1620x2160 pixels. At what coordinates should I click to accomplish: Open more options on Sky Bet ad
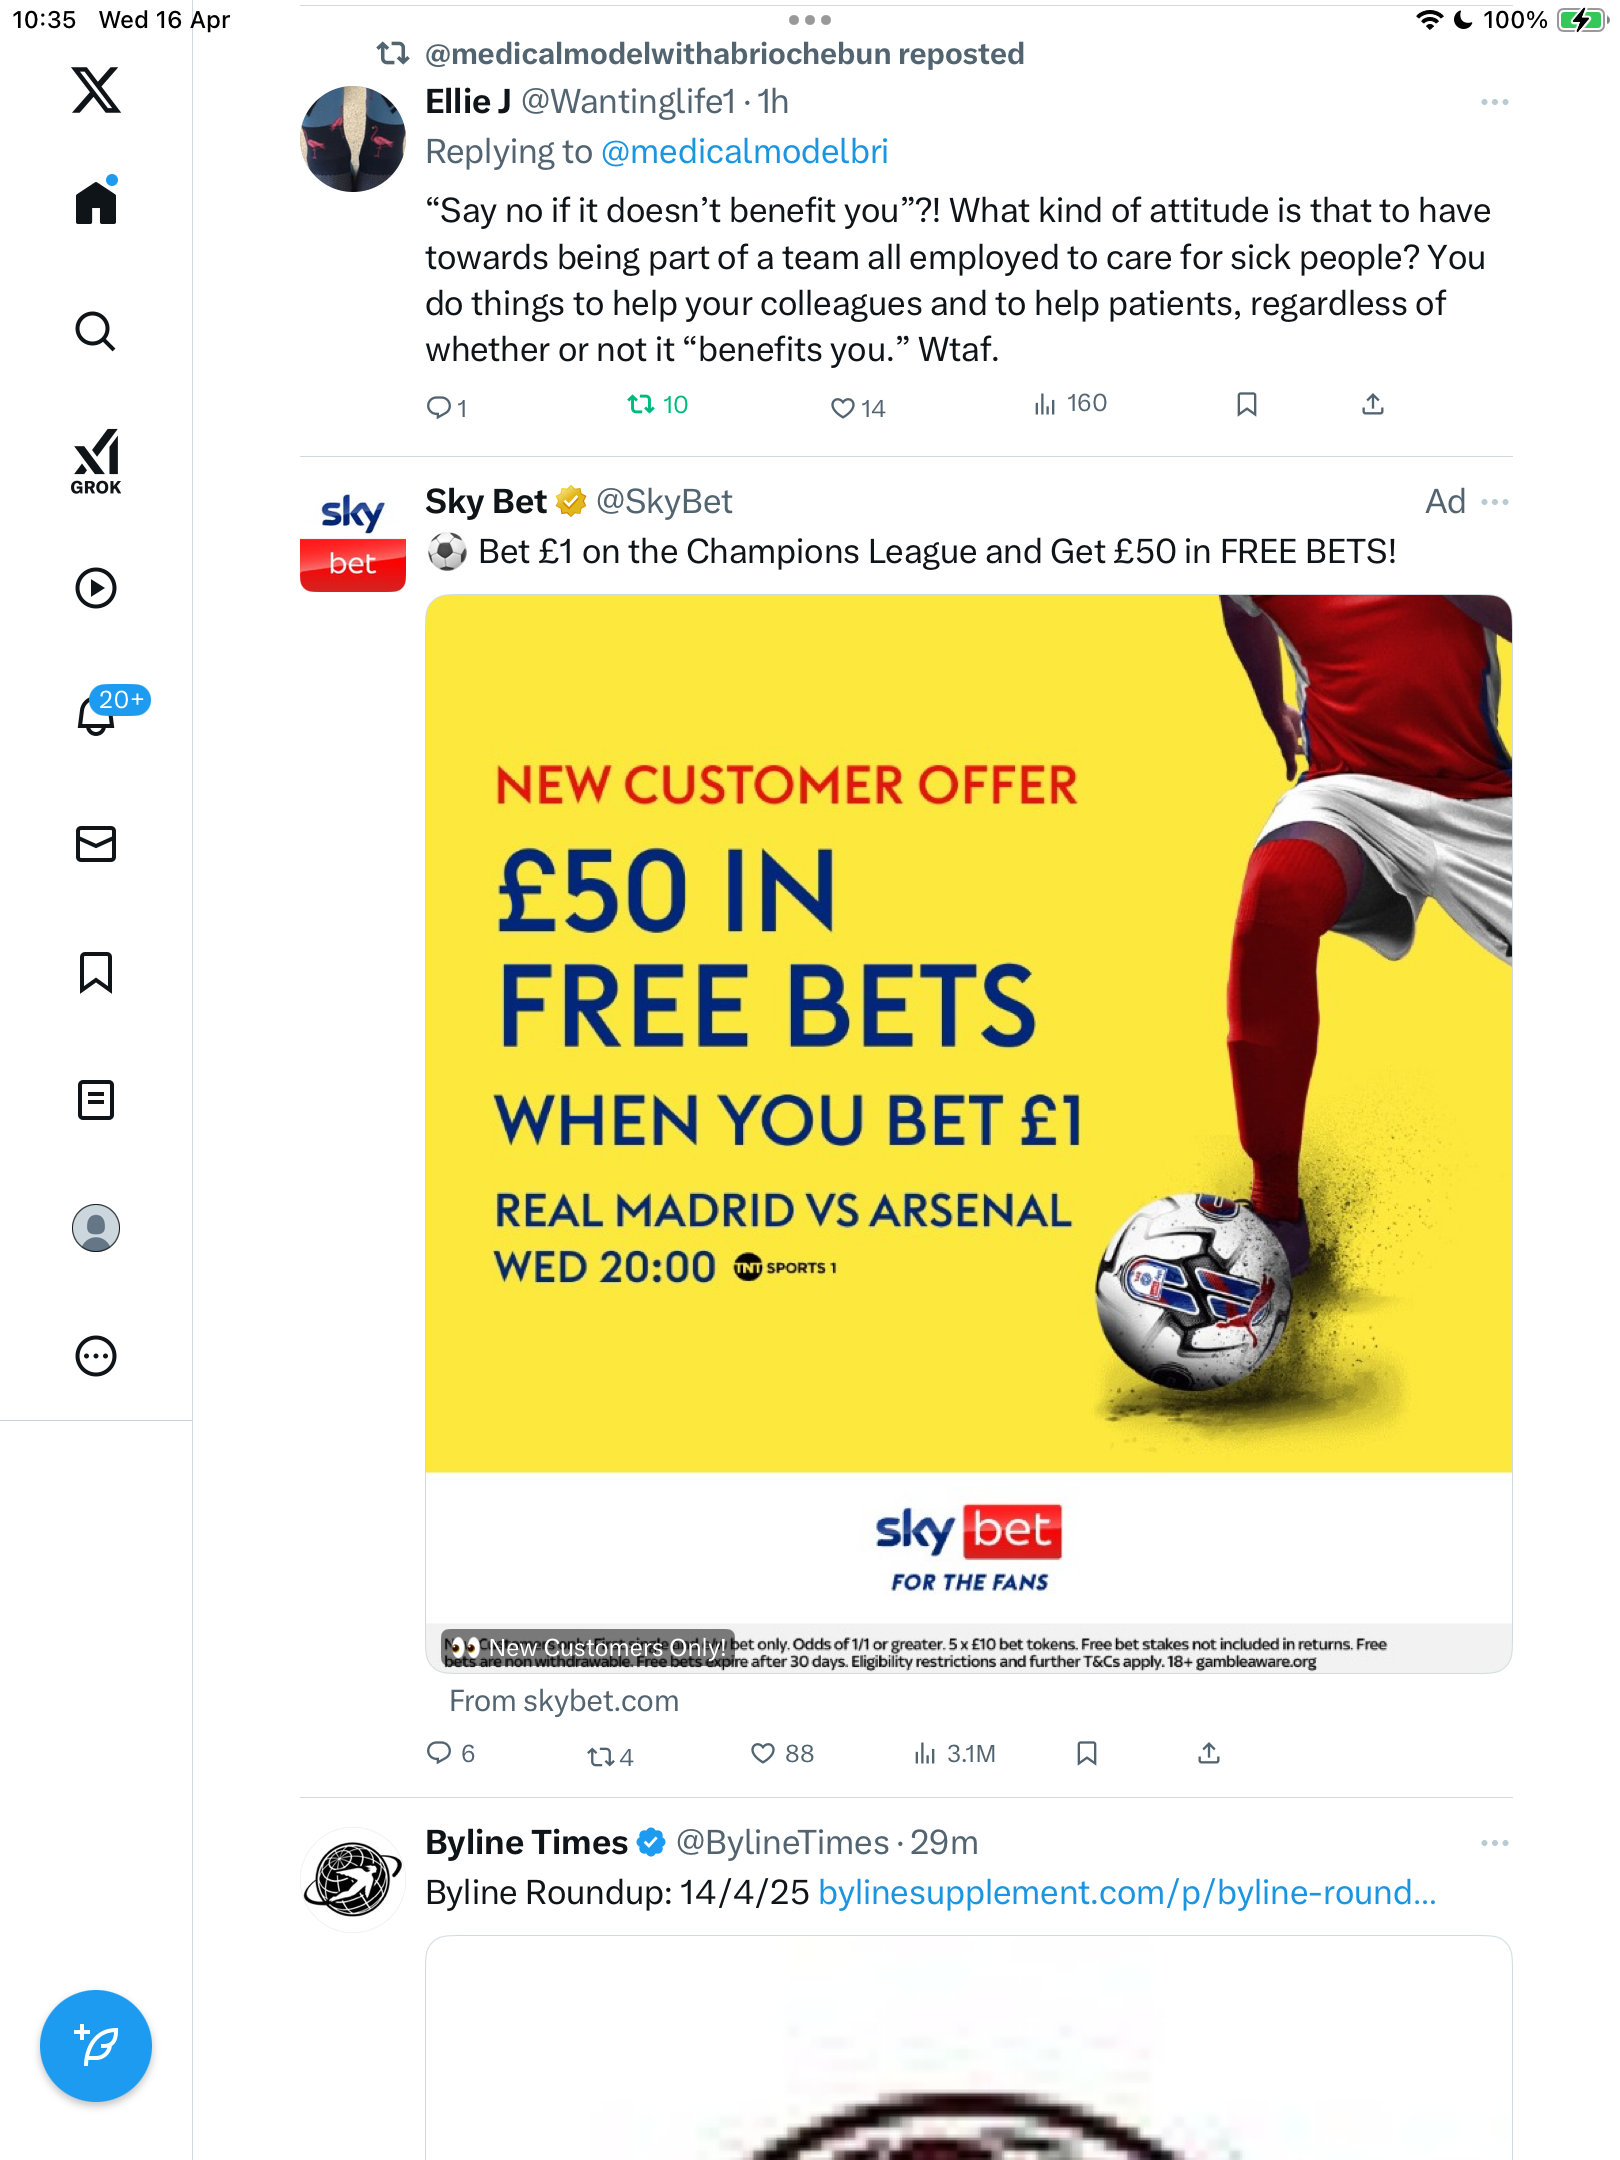1494,502
